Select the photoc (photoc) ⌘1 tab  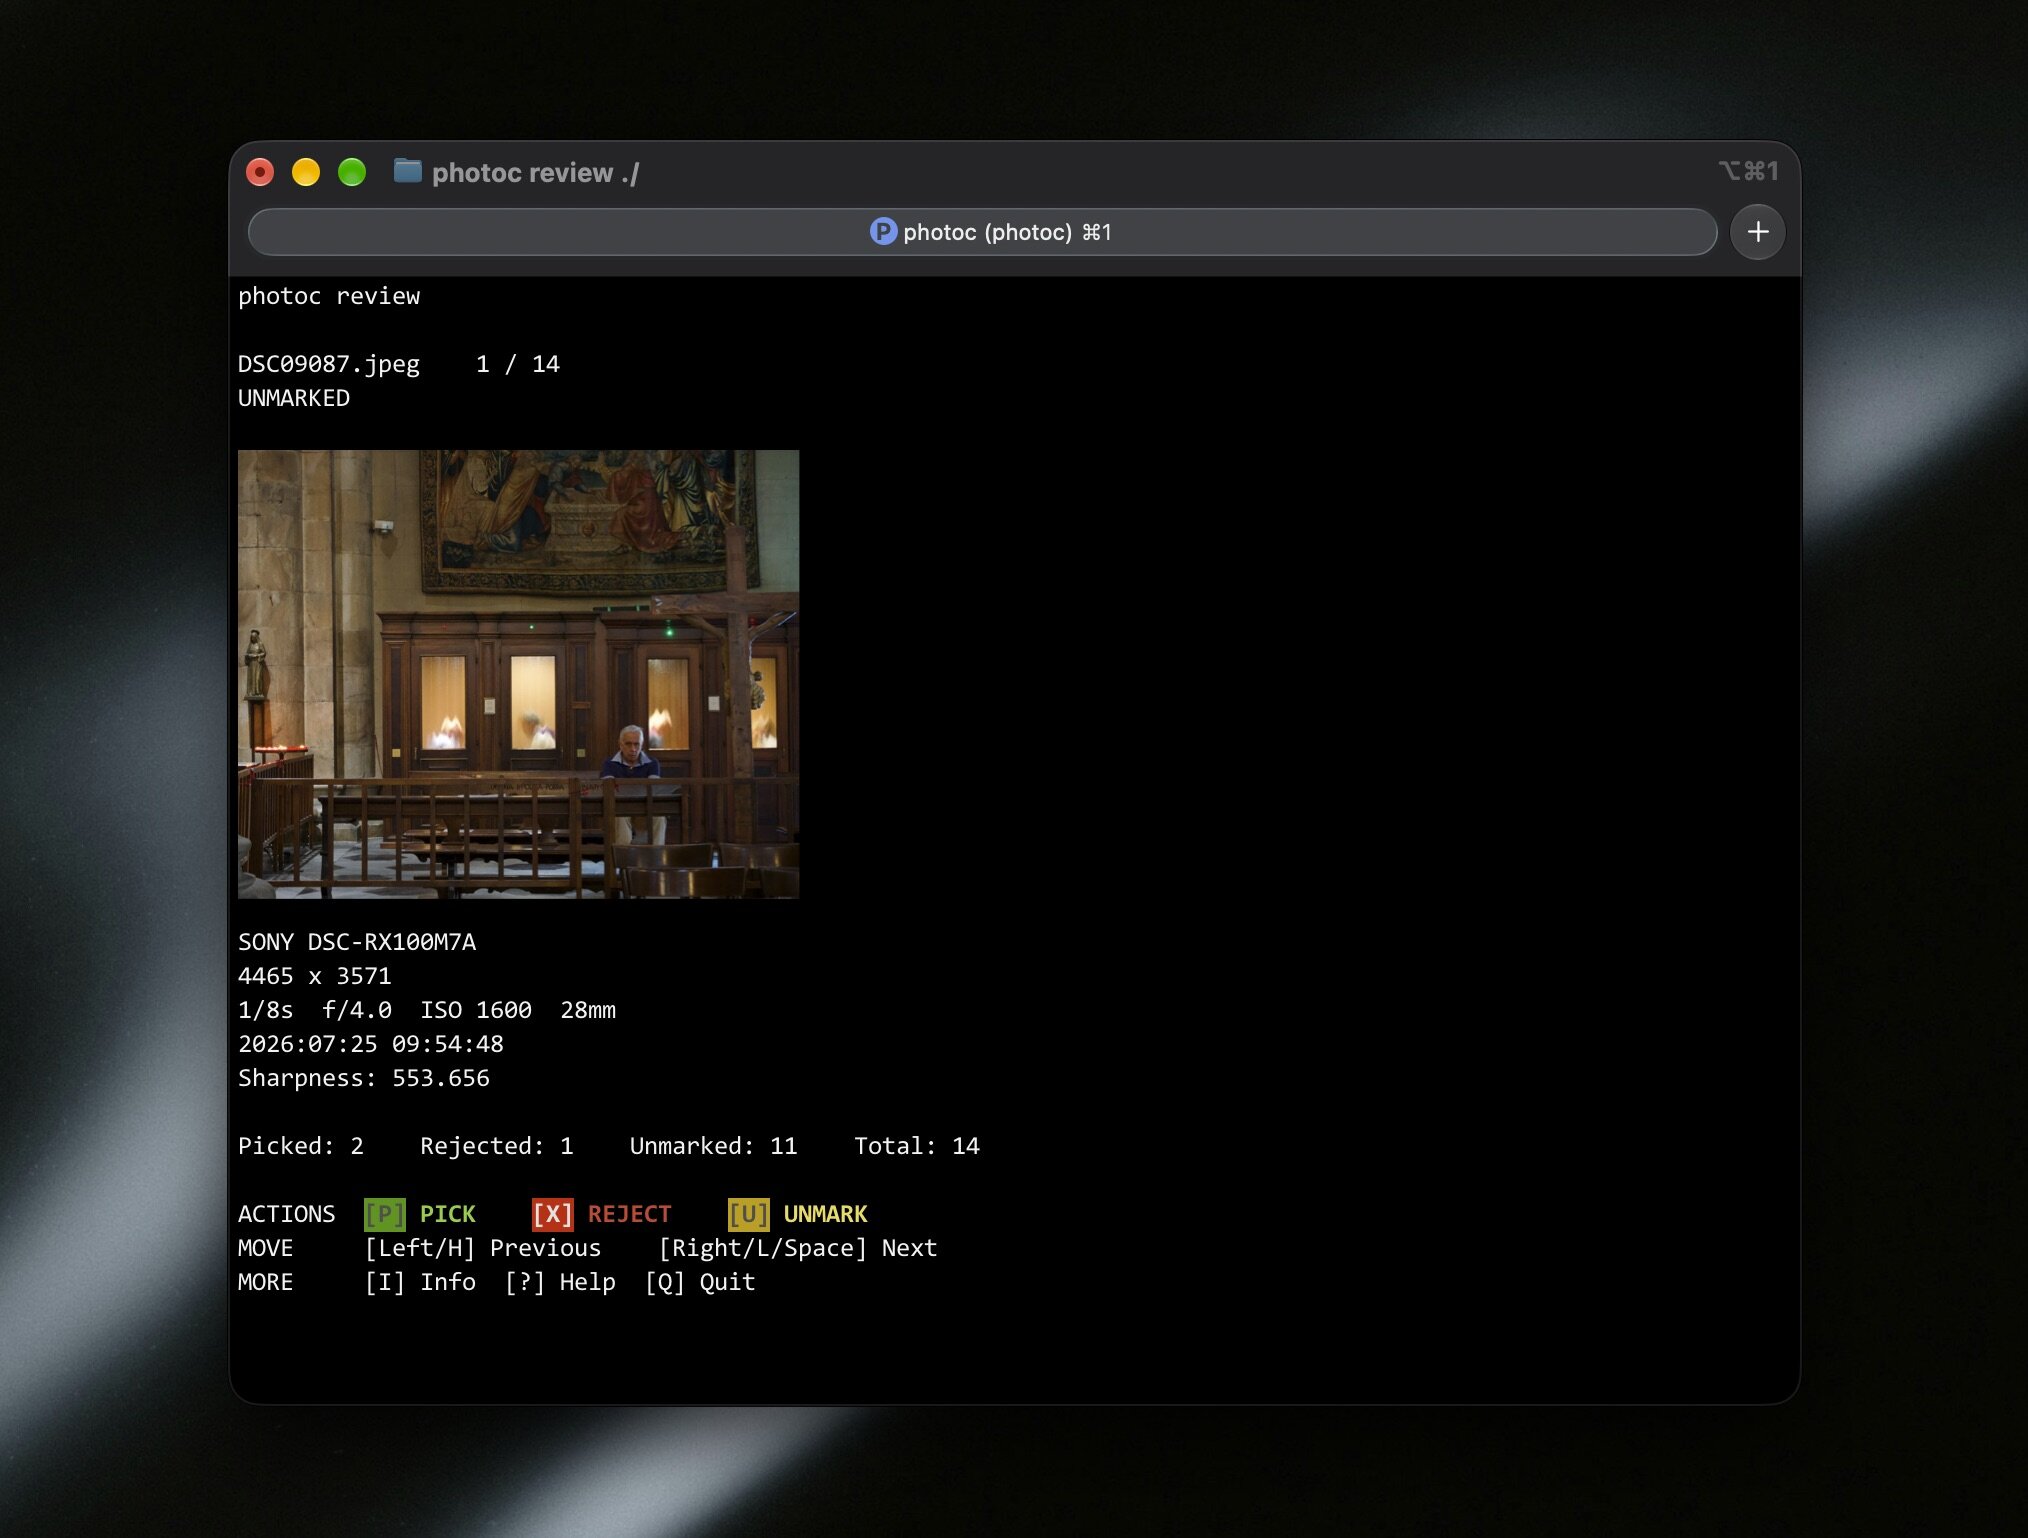(982, 232)
